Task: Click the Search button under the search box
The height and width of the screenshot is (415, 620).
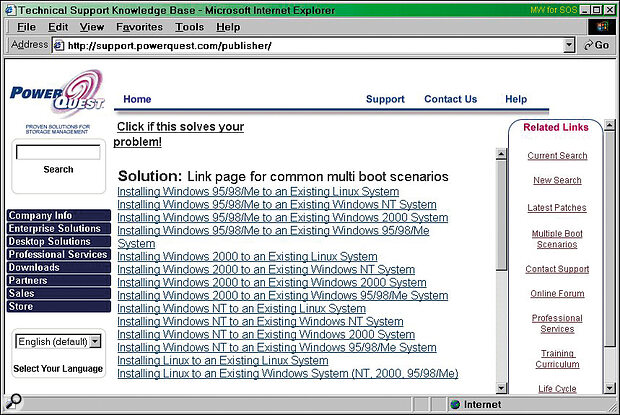Action: click(59, 170)
